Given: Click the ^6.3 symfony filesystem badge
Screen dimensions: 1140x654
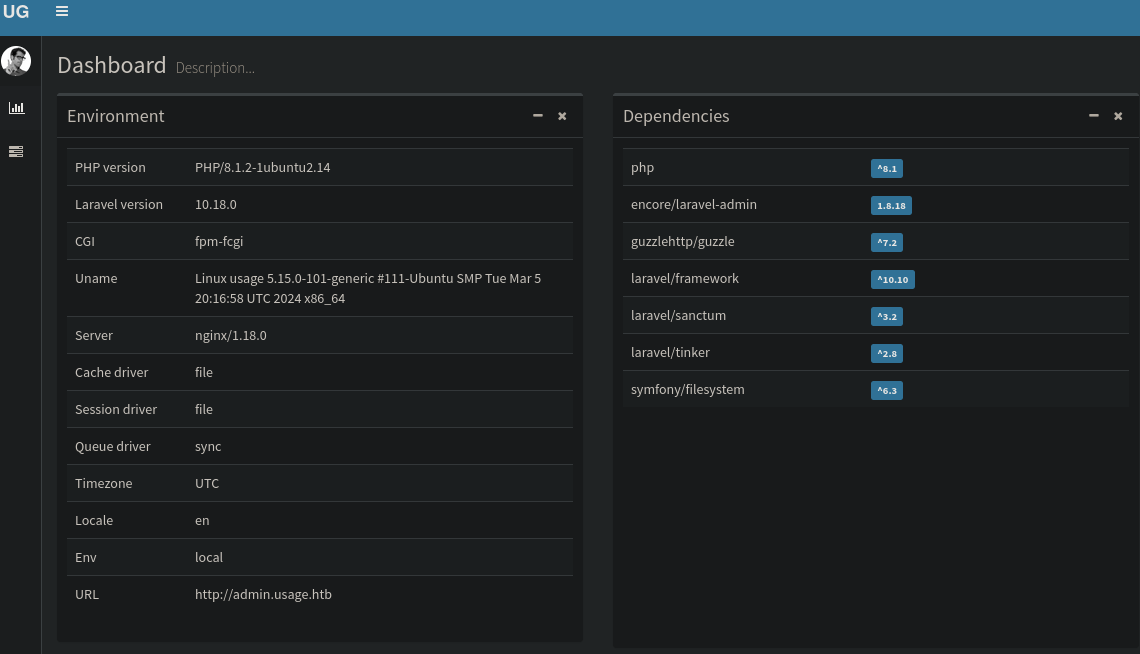Looking at the screenshot, I should point(886,391).
